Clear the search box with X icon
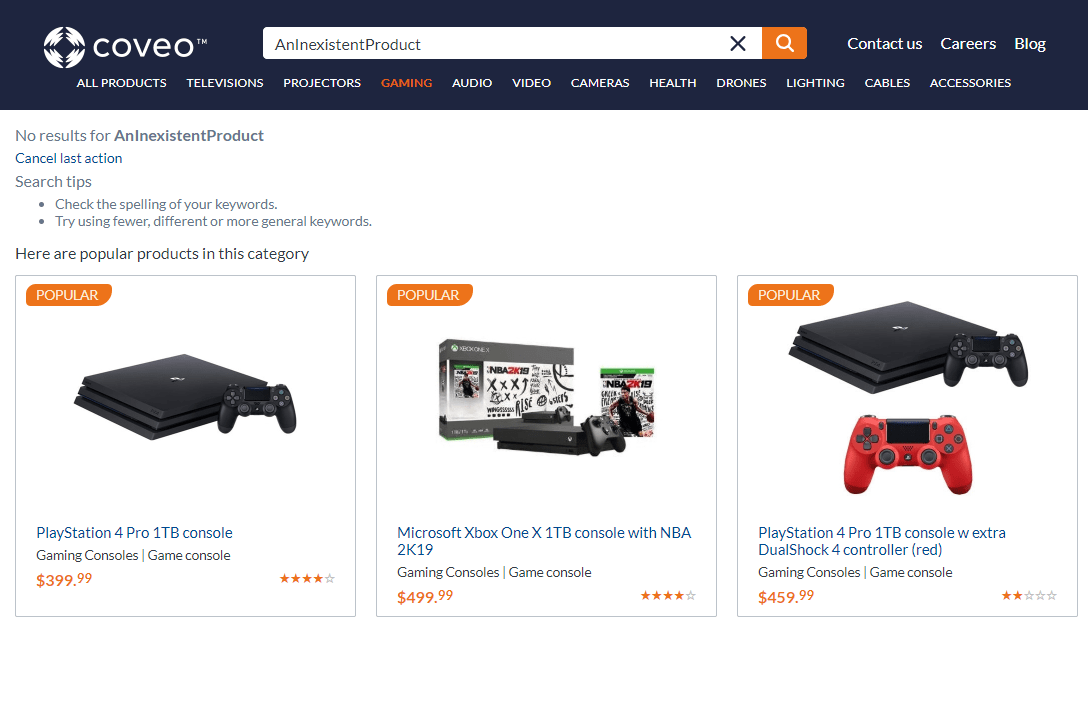This screenshot has width=1088, height=708. pyautogui.click(x=738, y=44)
